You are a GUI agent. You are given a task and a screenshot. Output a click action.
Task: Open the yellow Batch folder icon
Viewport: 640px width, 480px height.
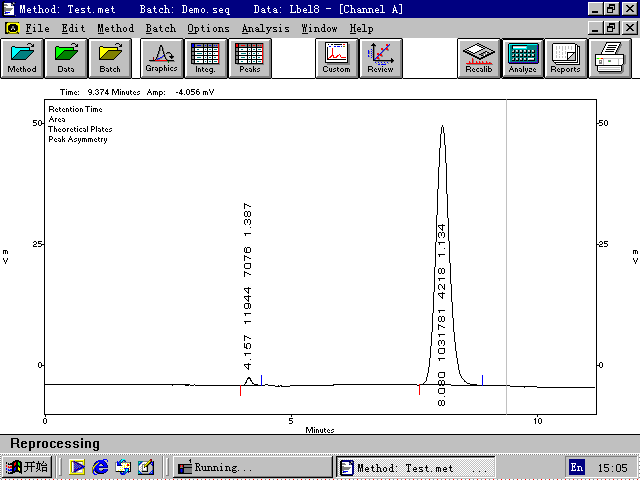(x=110, y=58)
